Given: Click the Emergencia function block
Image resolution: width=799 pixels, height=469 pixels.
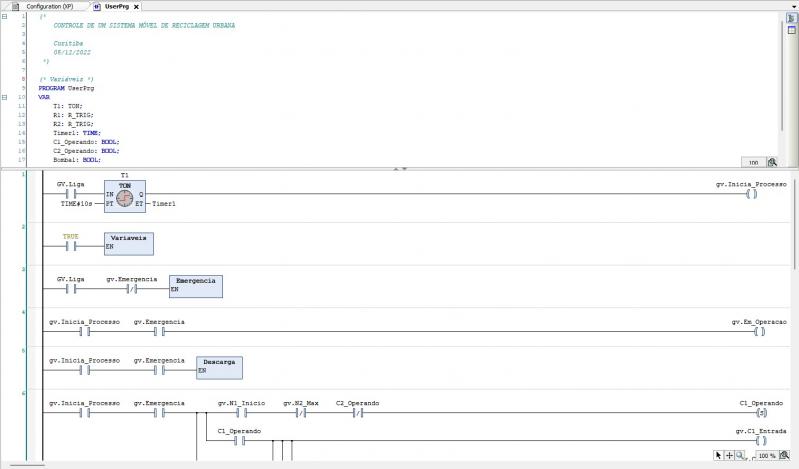Looking at the screenshot, I should pyautogui.click(x=196, y=286).
